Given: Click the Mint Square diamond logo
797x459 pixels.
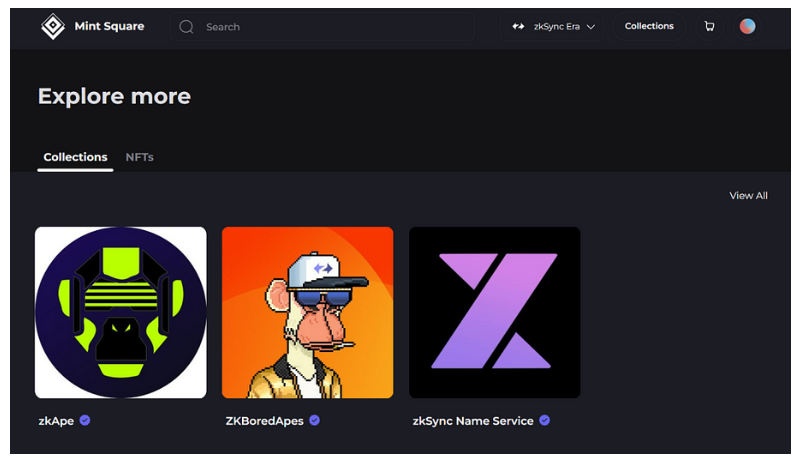Looking at the screenshot, I should [x=53, y=26].
